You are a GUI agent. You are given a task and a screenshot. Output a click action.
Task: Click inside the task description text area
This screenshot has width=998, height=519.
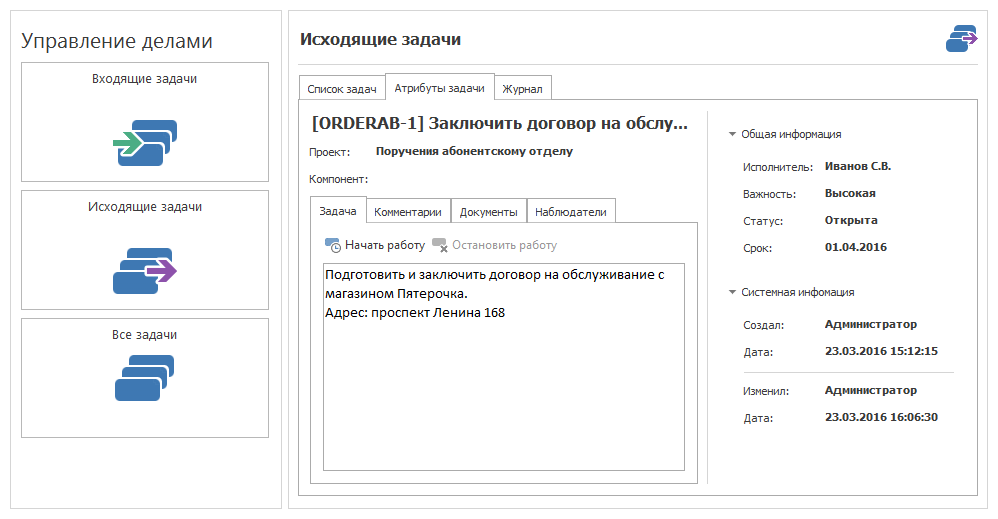[504, 367]
